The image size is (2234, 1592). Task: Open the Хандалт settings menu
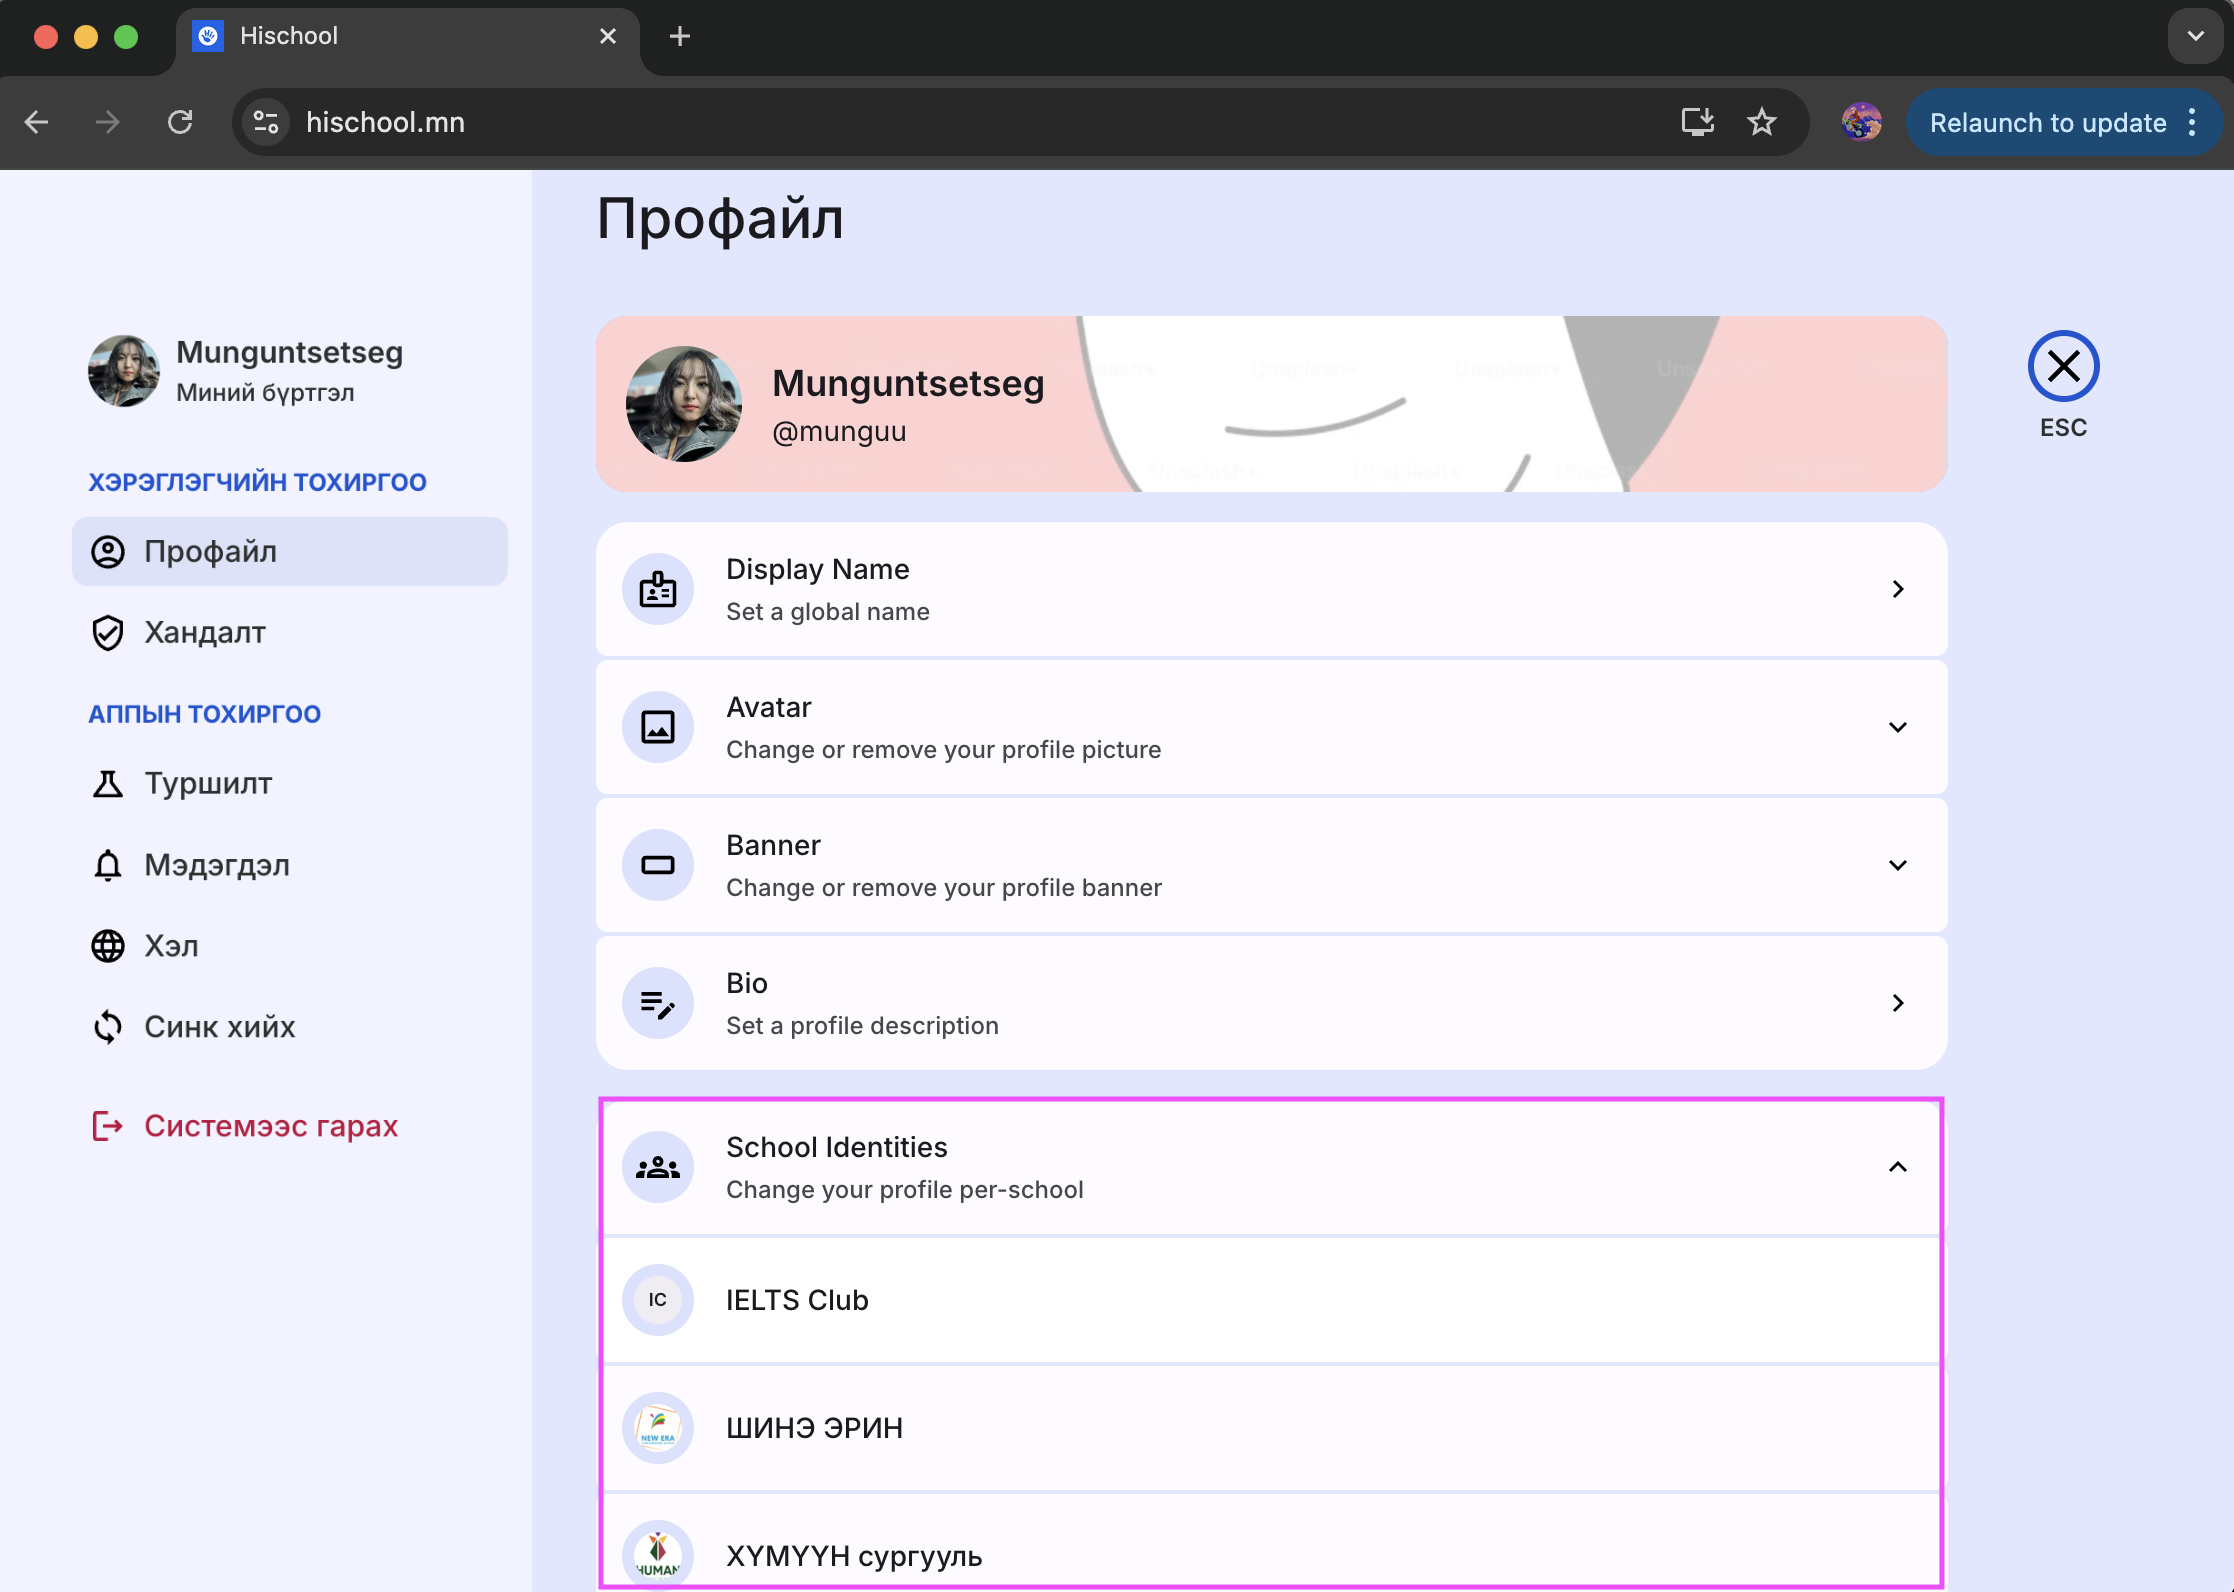point(204,632)
